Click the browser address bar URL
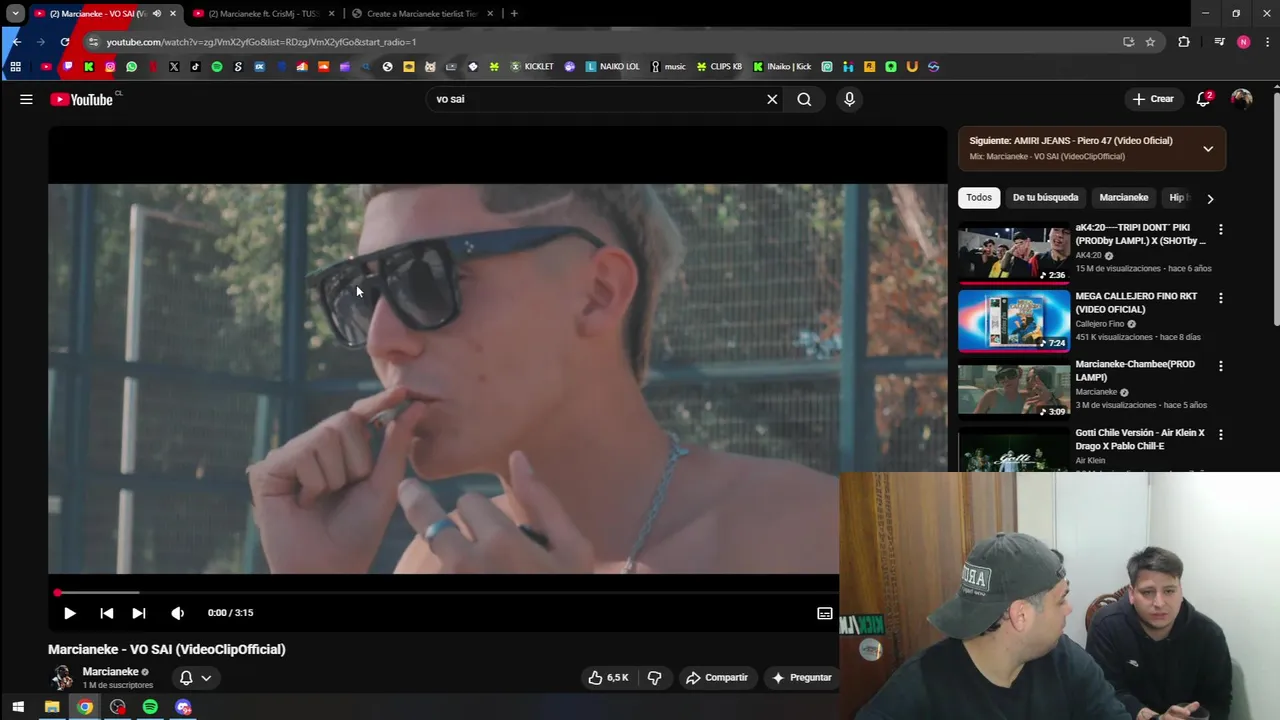 (261, 42)
